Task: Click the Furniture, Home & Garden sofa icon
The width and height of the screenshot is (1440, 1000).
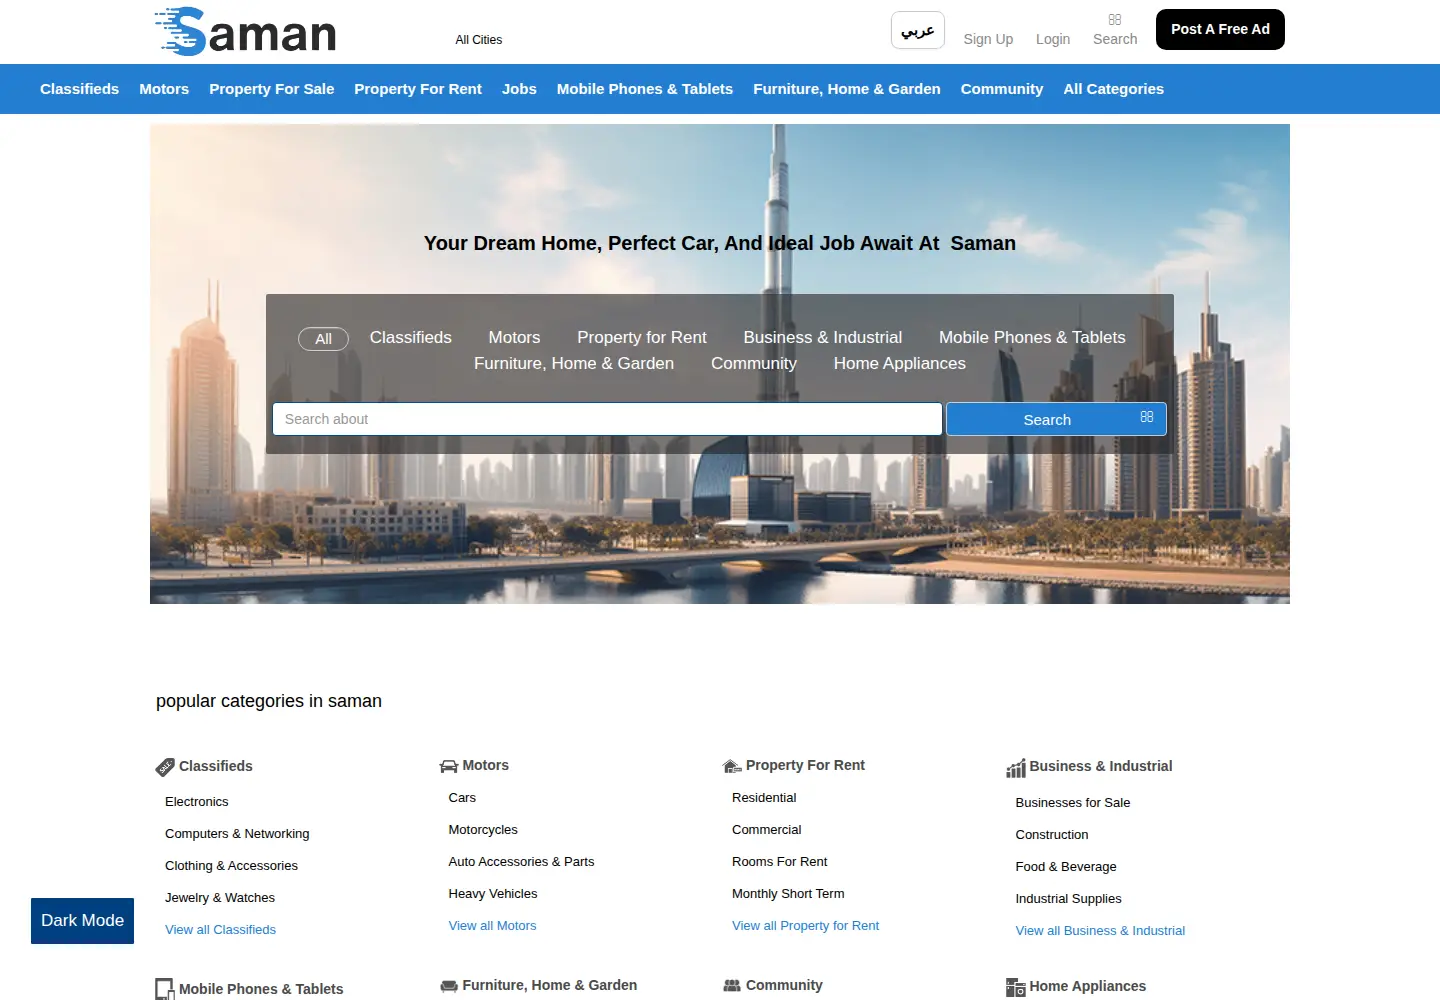Action: tap(449, 986)
